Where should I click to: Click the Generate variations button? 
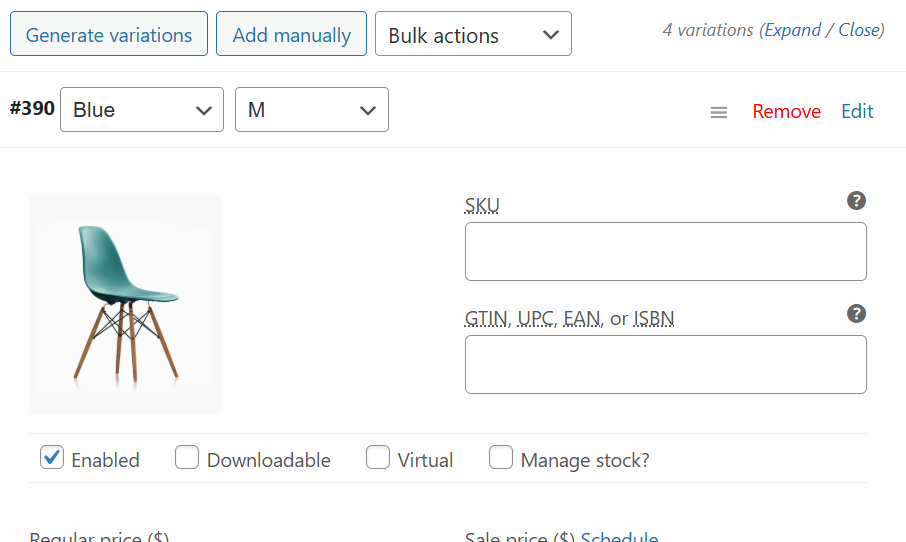109,35
